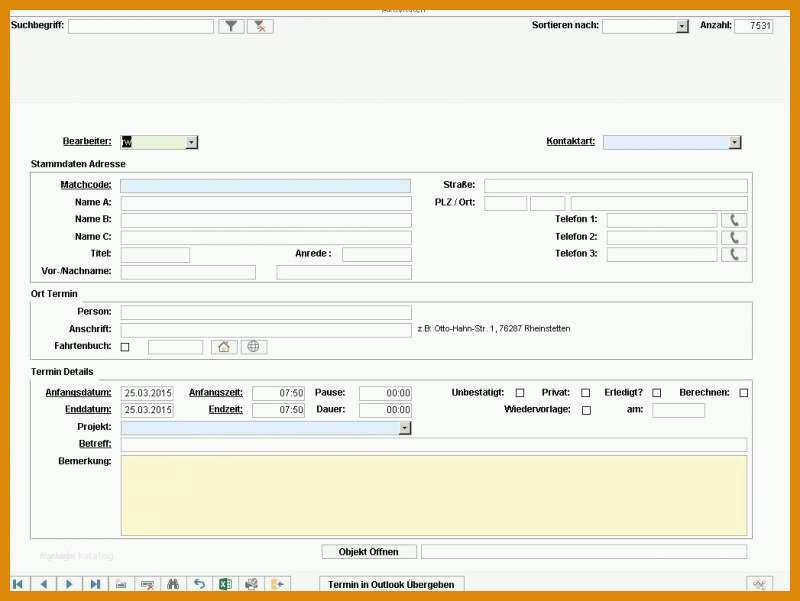Expand the Projekt dropdown
This screenshot has width=800, height=601.
pos(405,428)
